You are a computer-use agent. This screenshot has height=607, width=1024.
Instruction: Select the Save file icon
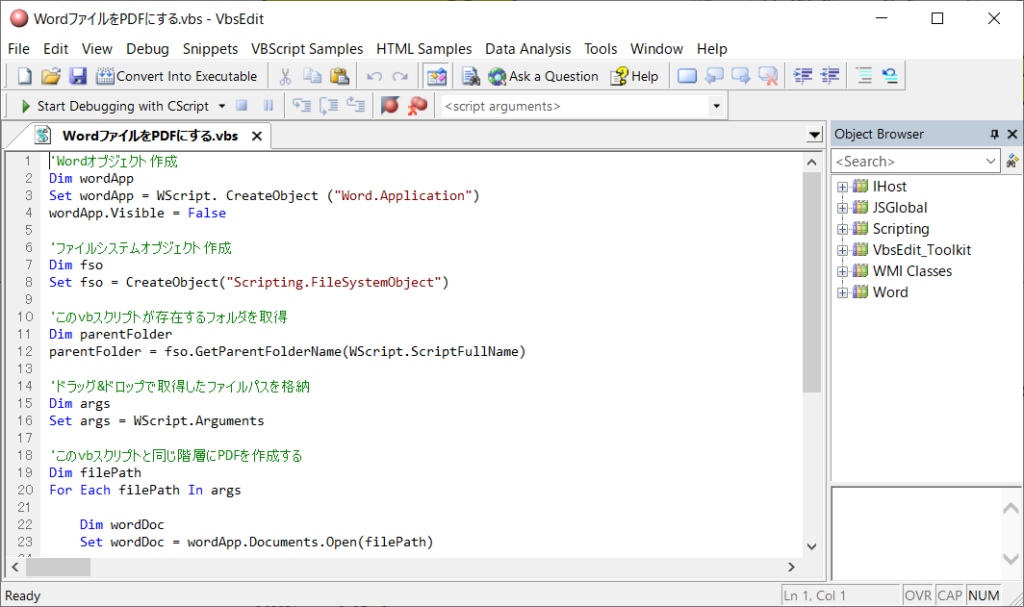(78, 75)
